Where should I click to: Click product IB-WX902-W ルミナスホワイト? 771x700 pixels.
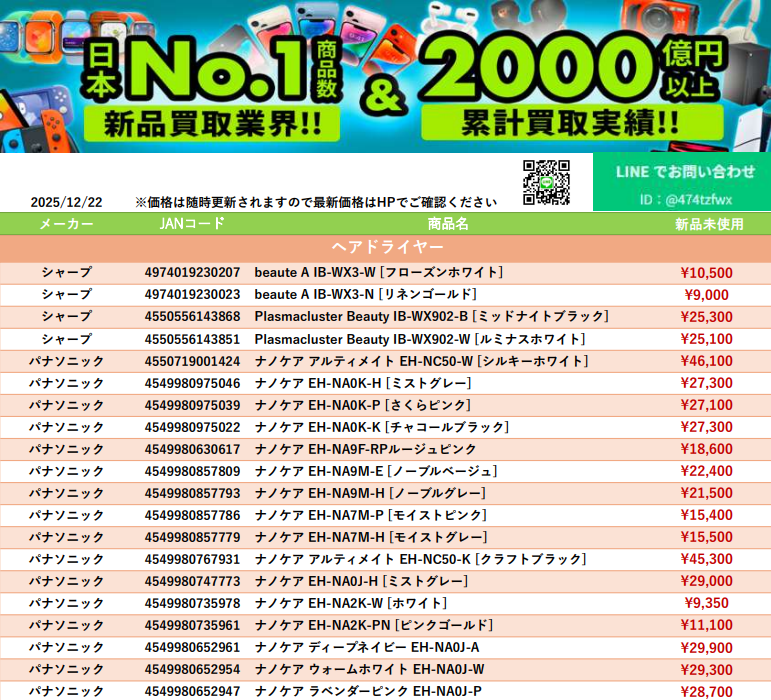(420, 339)
